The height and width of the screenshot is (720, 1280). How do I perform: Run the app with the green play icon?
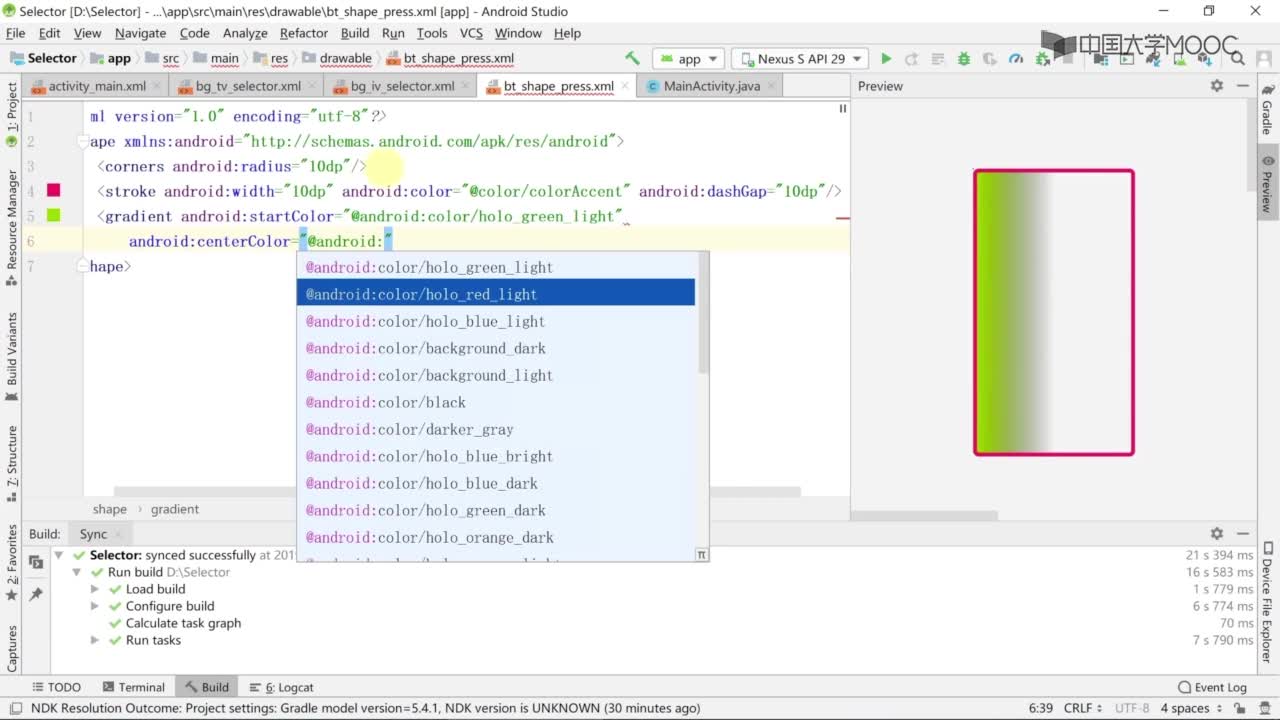[x=885, y=59]
